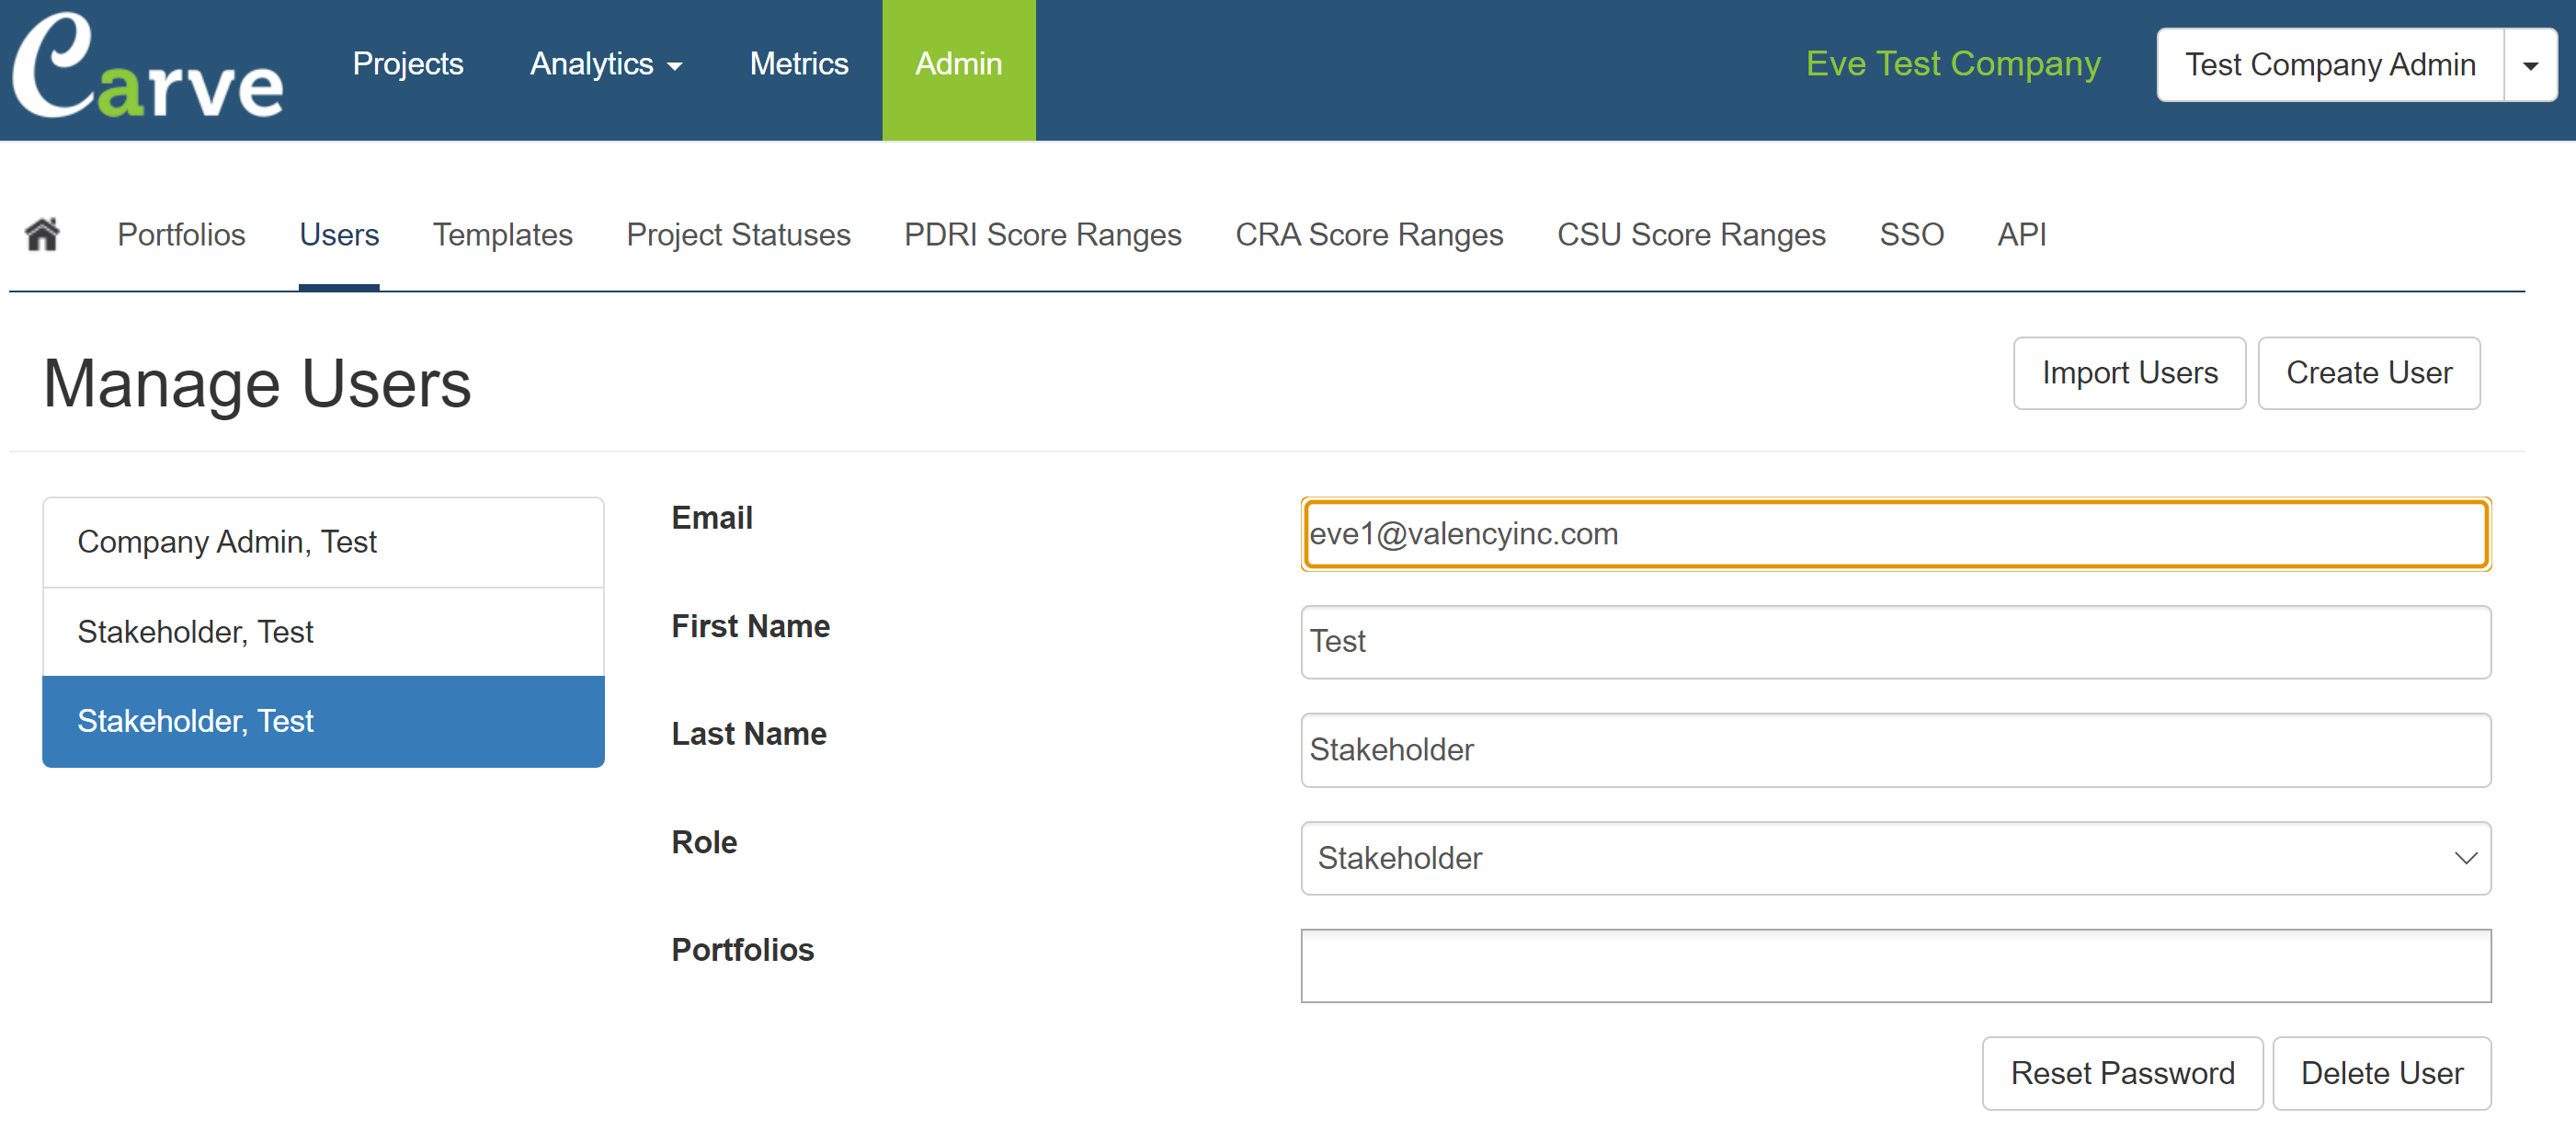Click the Delete User button

point(2381,1072)
